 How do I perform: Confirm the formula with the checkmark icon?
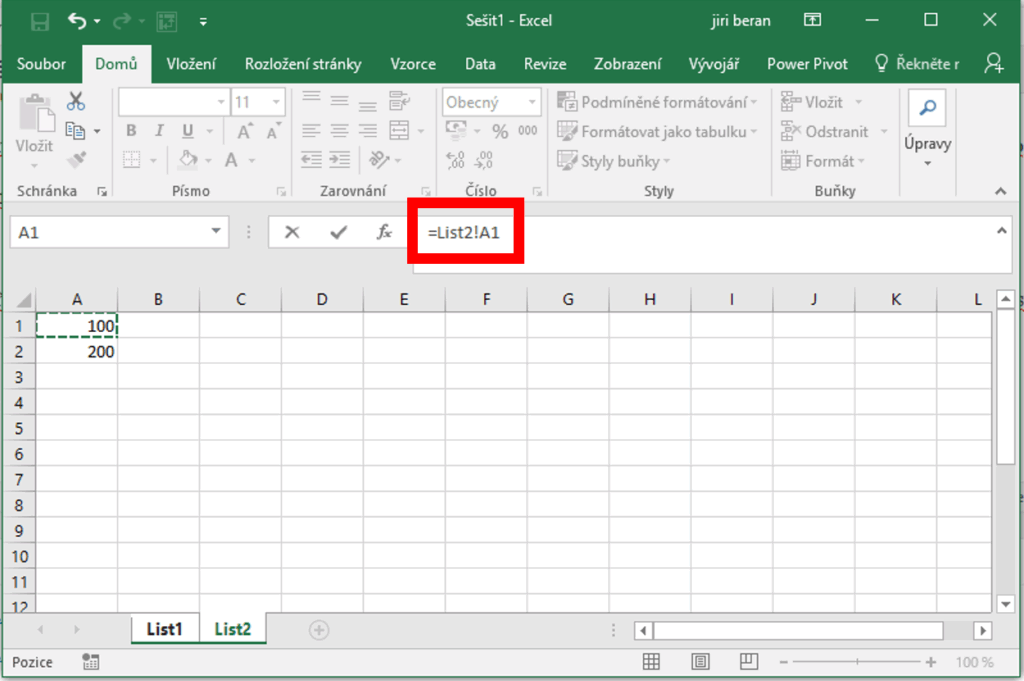tap(338, 232)
